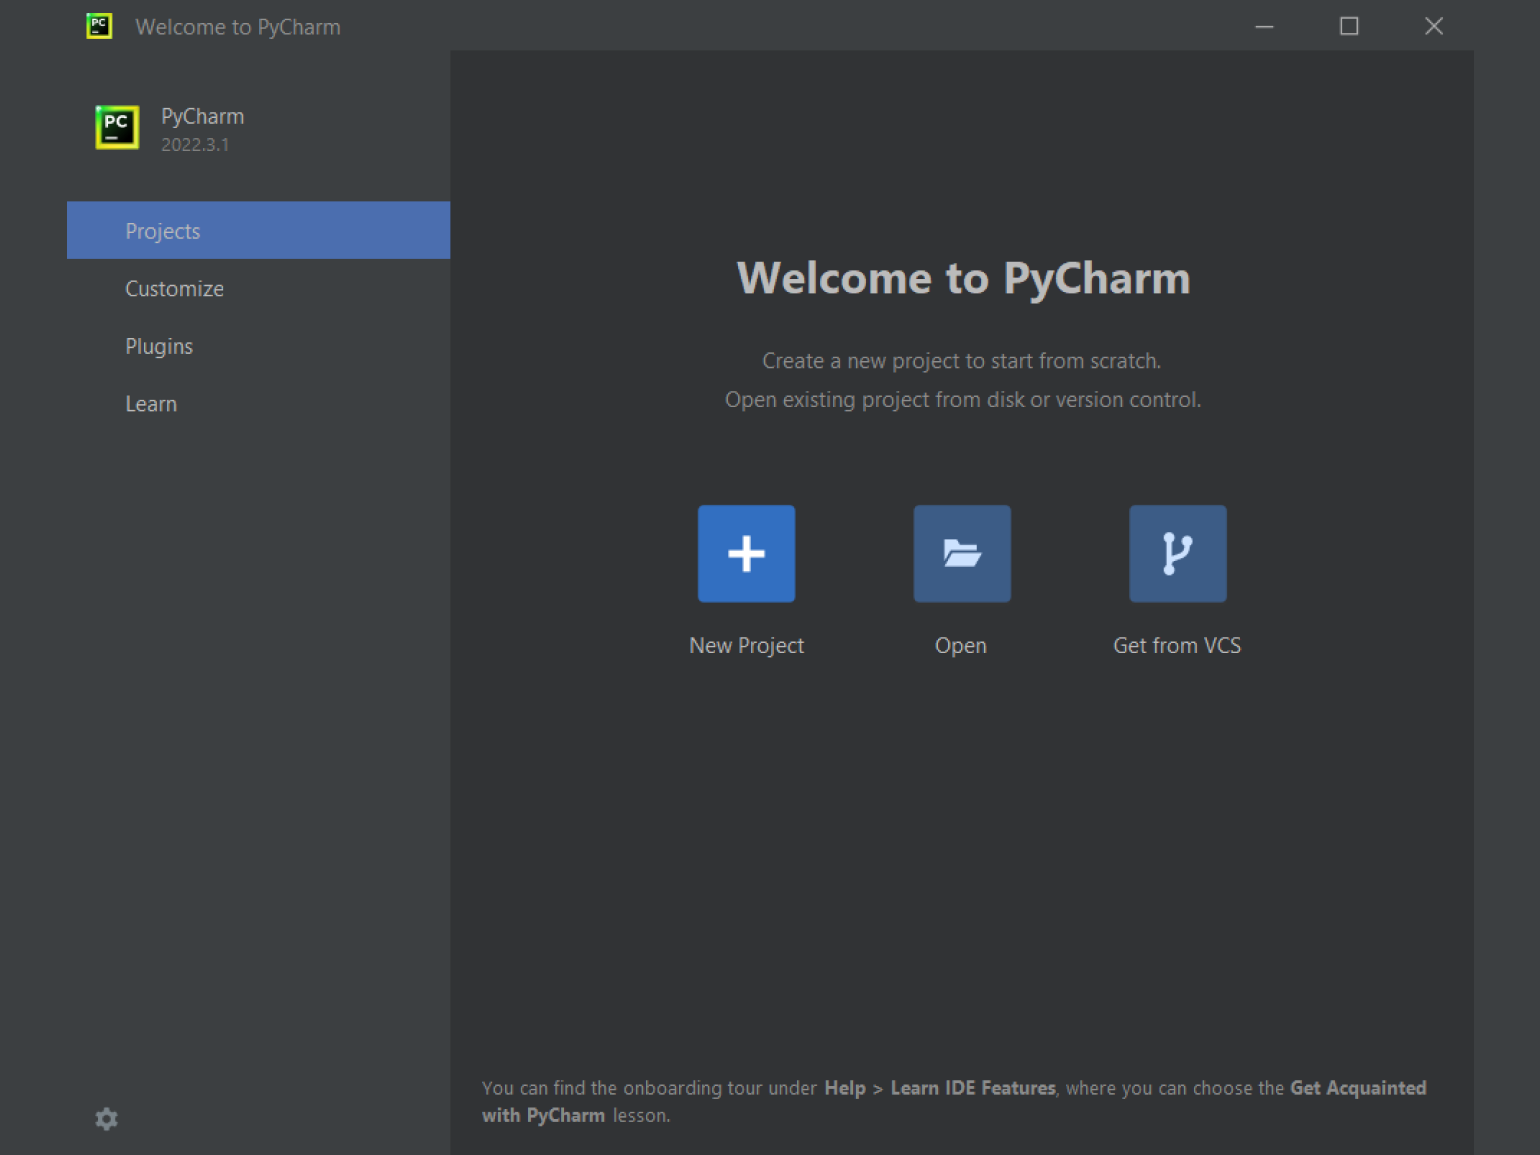Click the PyCharm logo in the sidebar
Screen dimensions: 1540x1155
coord(117,128)
